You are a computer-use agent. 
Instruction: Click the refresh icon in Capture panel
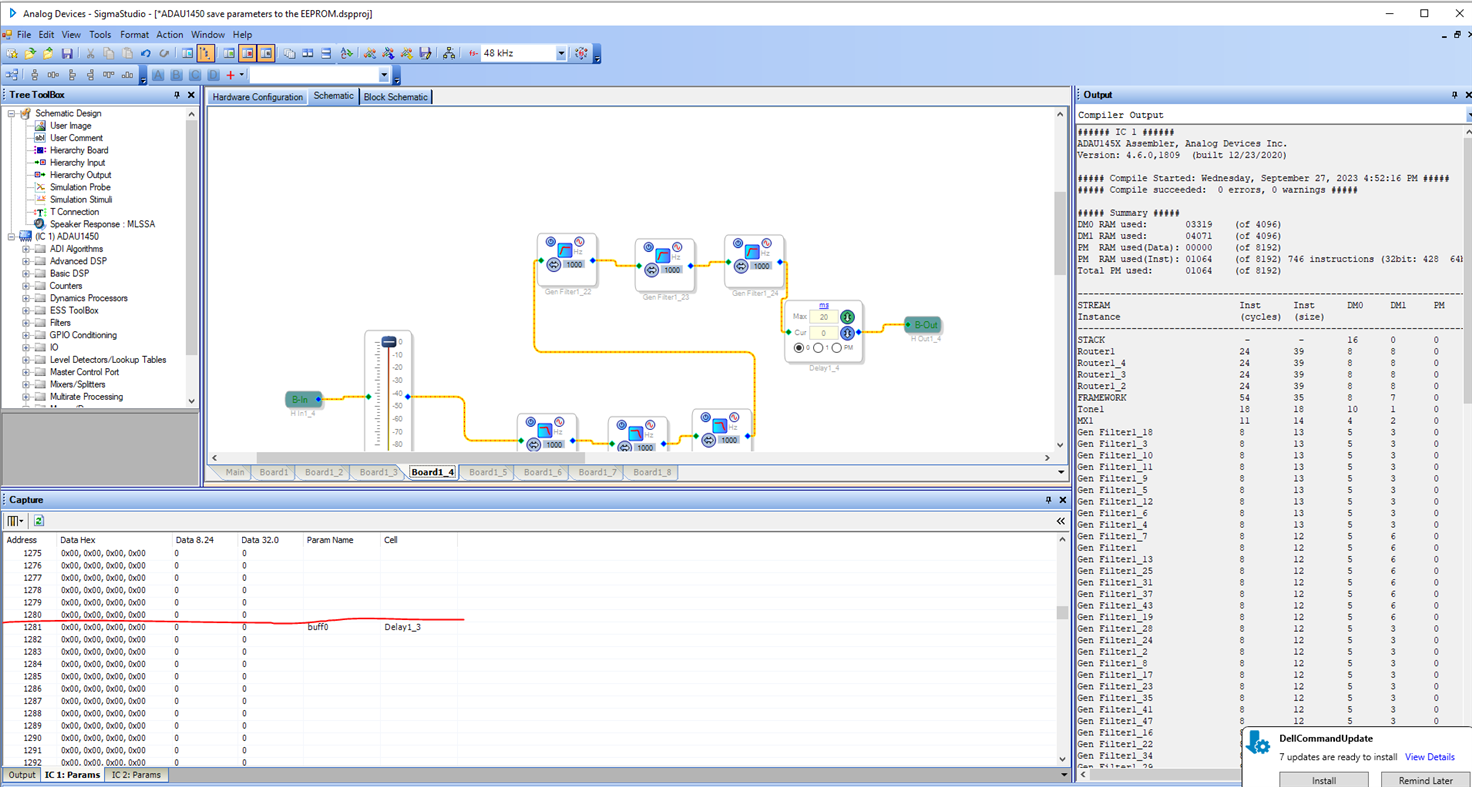pos(38,520)
